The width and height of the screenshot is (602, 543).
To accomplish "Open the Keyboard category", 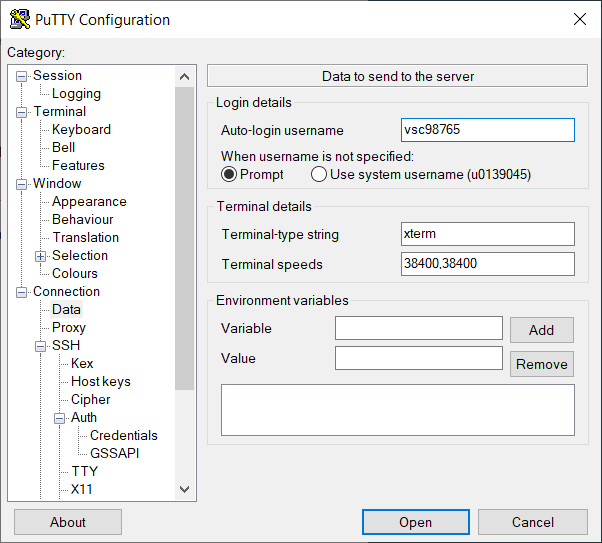I will 81,129.
